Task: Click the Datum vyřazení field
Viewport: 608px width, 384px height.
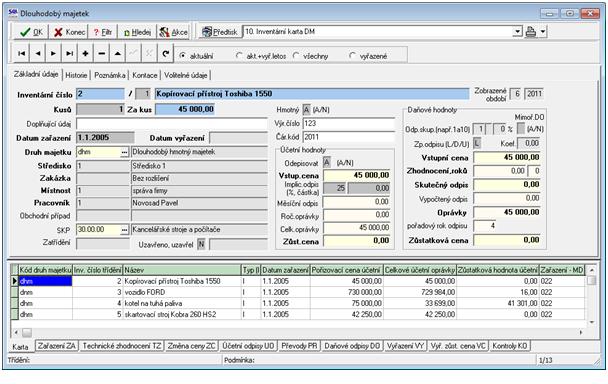Action: [238, 138]
